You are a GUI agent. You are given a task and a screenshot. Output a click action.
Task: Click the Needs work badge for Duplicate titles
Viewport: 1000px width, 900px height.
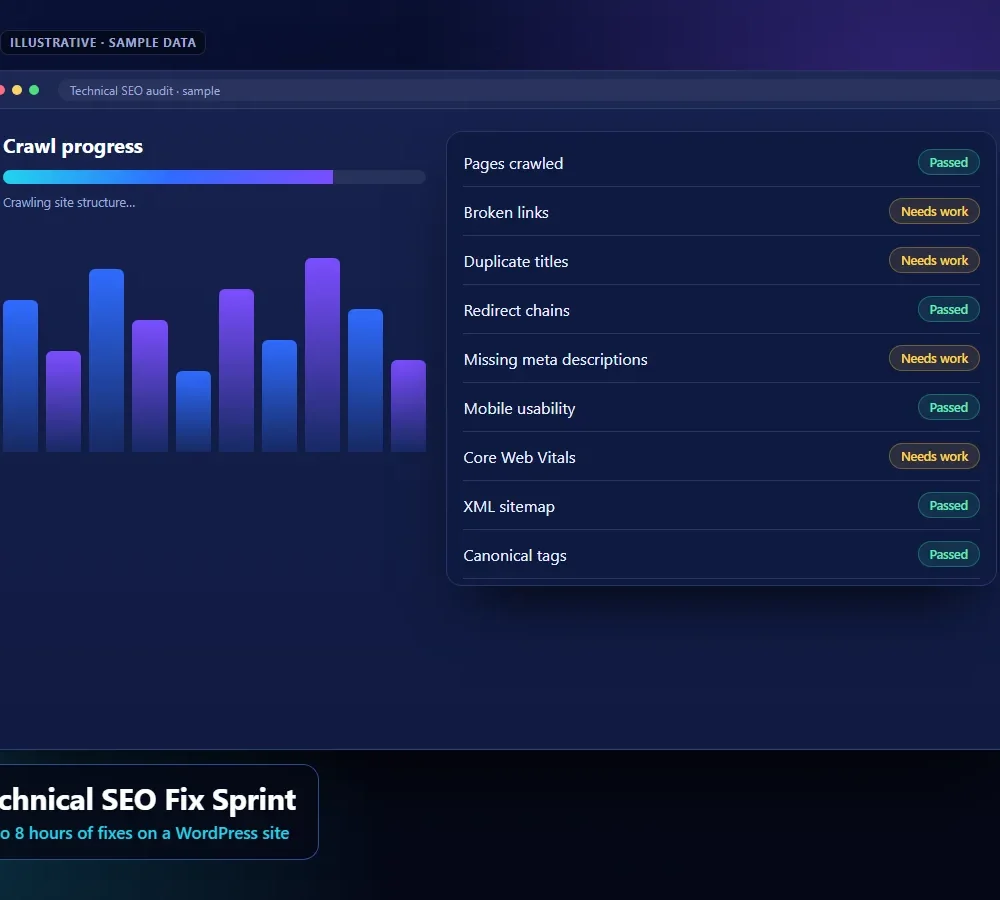coord(934,260)
